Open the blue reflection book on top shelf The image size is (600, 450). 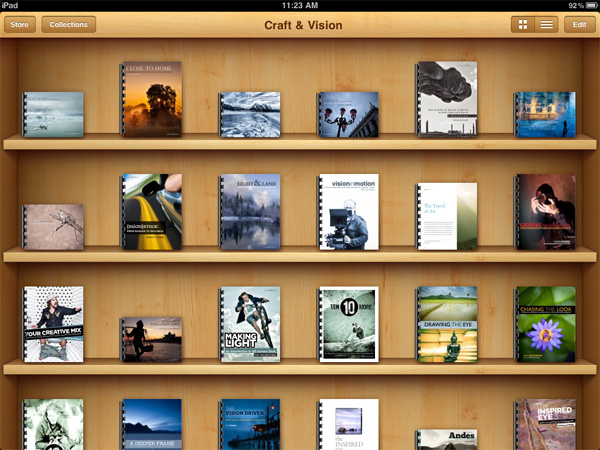pos(545,114)
